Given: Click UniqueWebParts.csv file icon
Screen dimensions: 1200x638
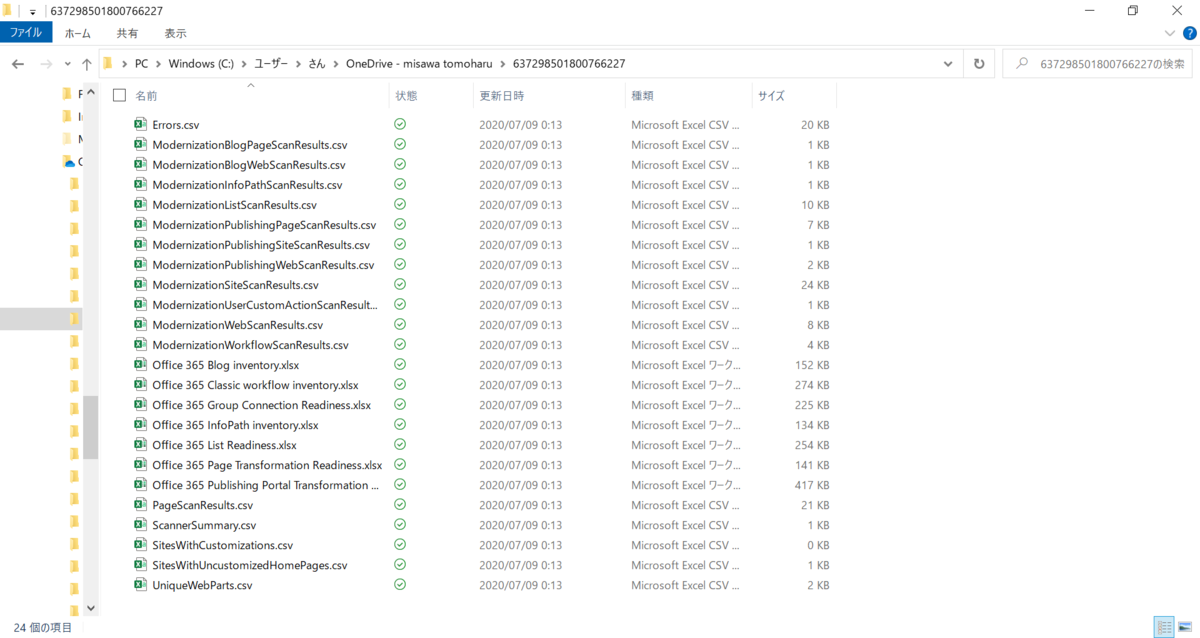Looking at the screenshot, I should (x=140, y=585).
